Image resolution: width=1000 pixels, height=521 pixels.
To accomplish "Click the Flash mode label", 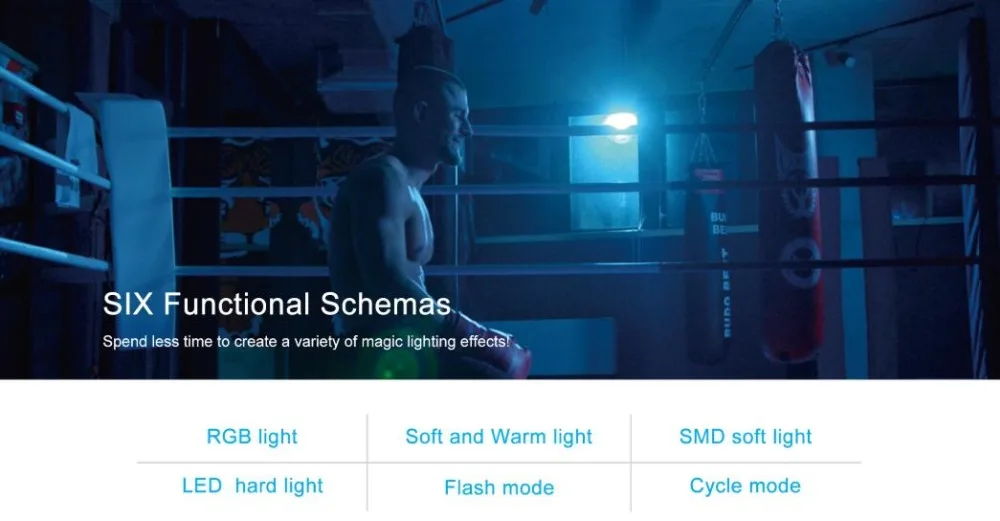I will pos(499,488).
